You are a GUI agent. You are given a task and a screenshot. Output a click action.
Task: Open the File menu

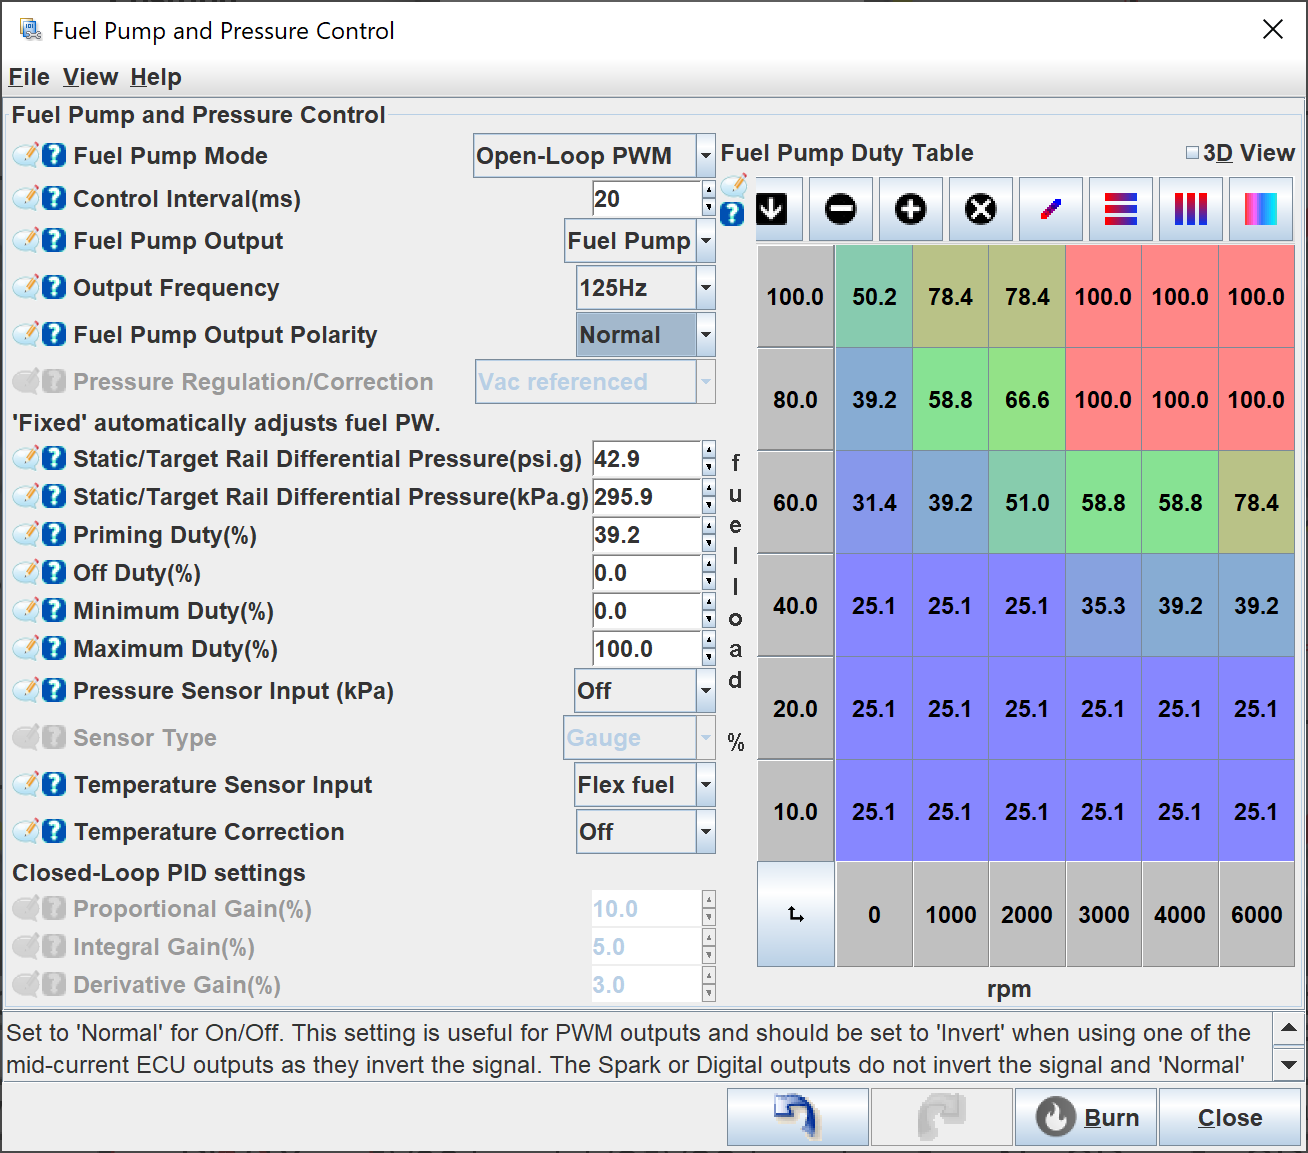29,77
